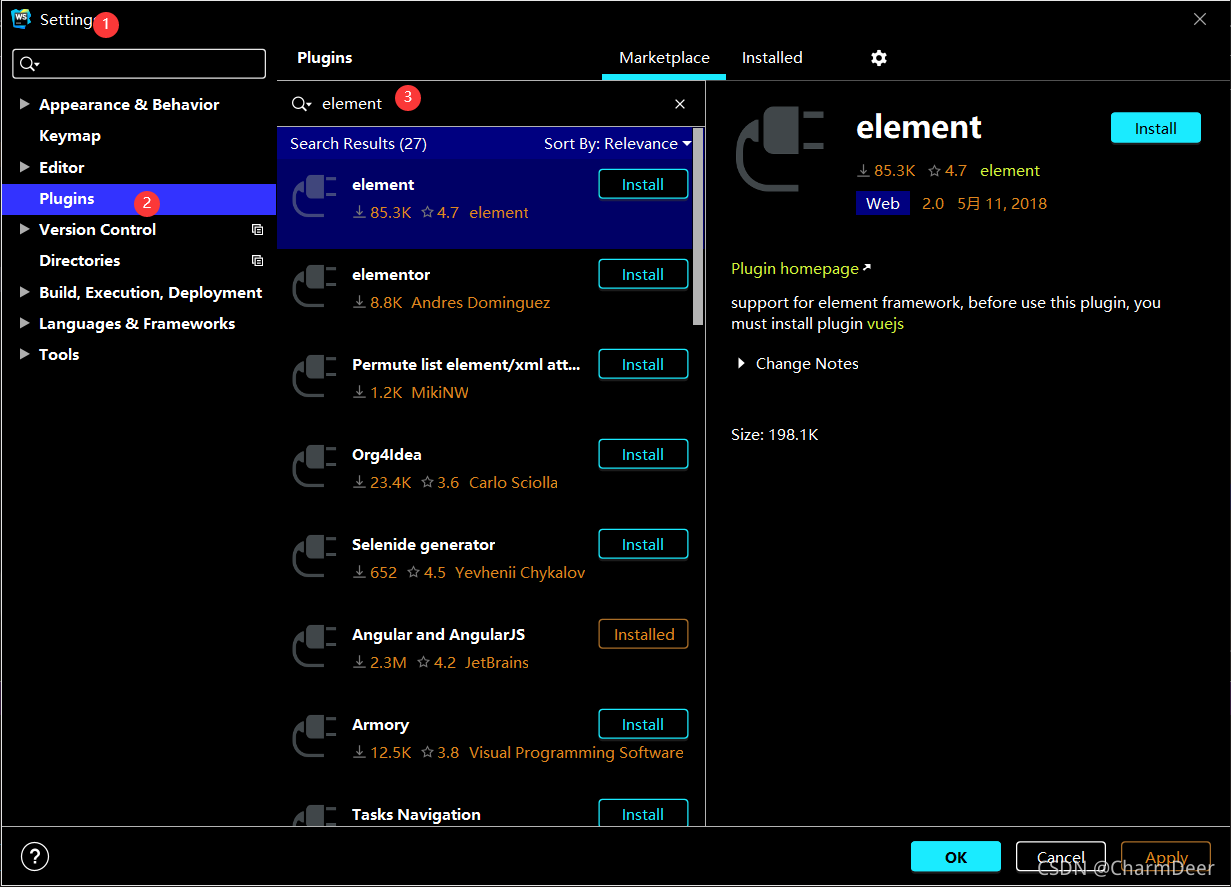Expand the Editor settings node
Screen dimensions: 1231x887
point(25,167)
